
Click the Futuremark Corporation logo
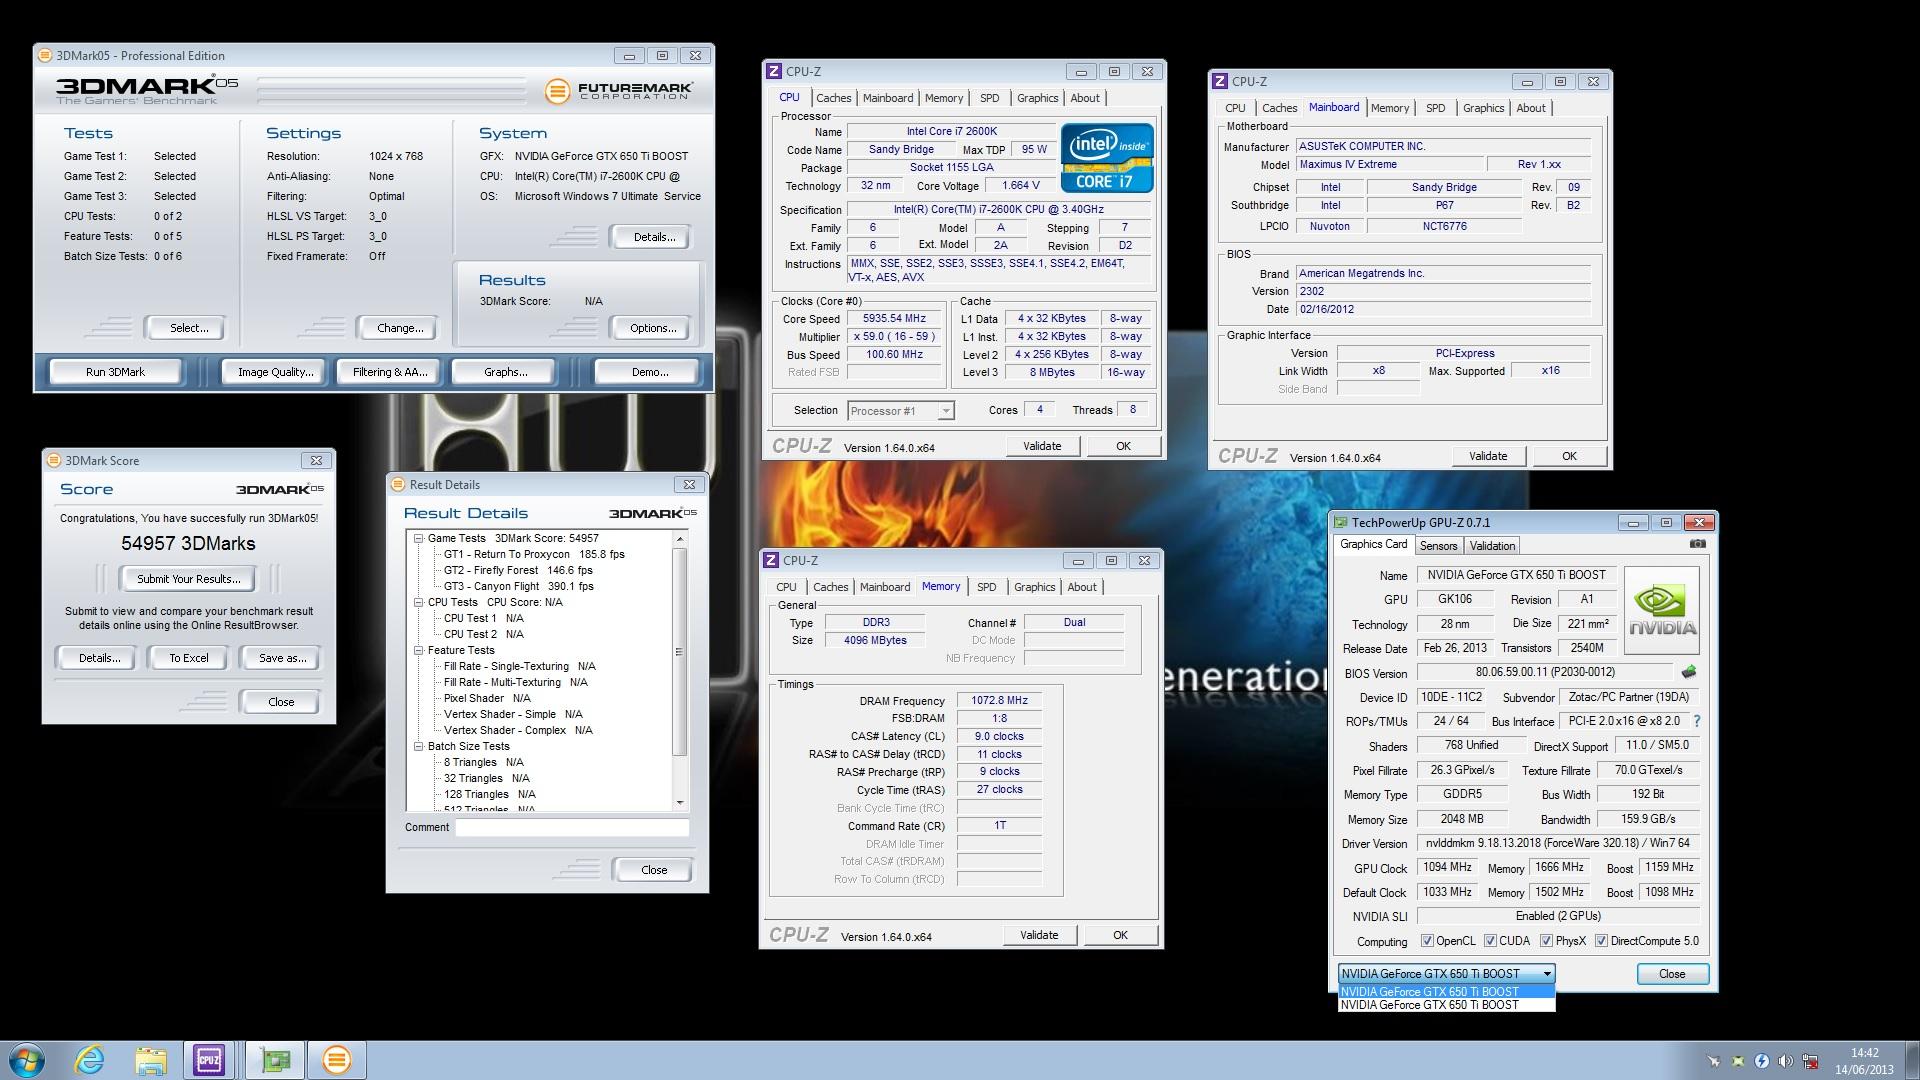pyautogui.click(x=619, y=90)
